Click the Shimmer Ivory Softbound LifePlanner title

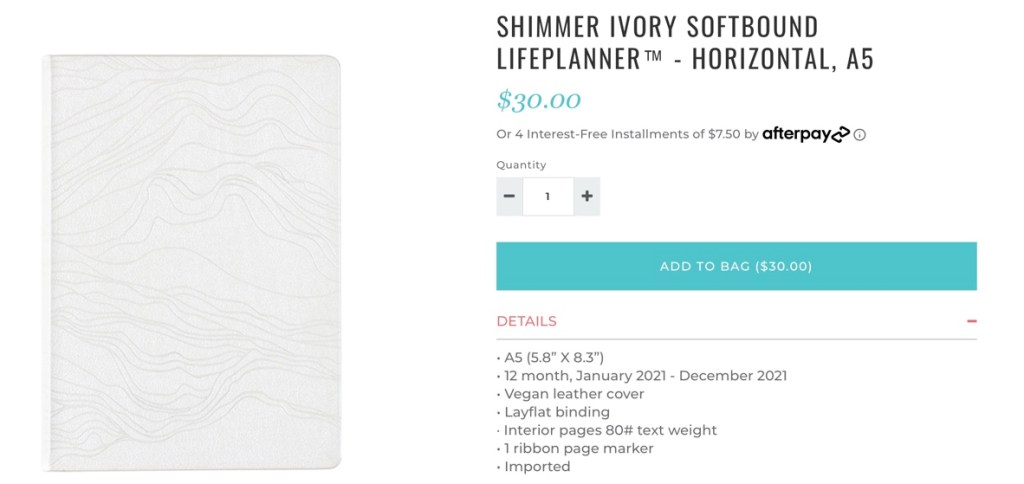click(x=685, y=43)
